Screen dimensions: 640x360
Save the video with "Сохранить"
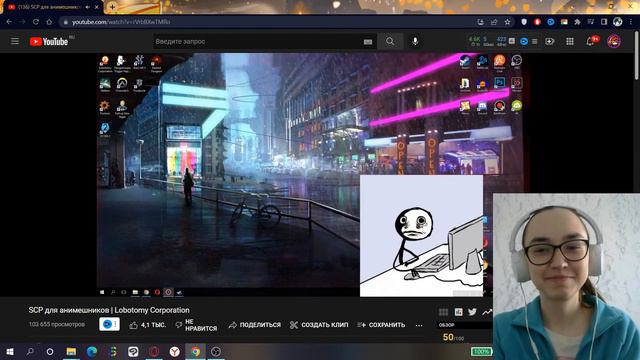pyautogui.click(x=381, y=325)
